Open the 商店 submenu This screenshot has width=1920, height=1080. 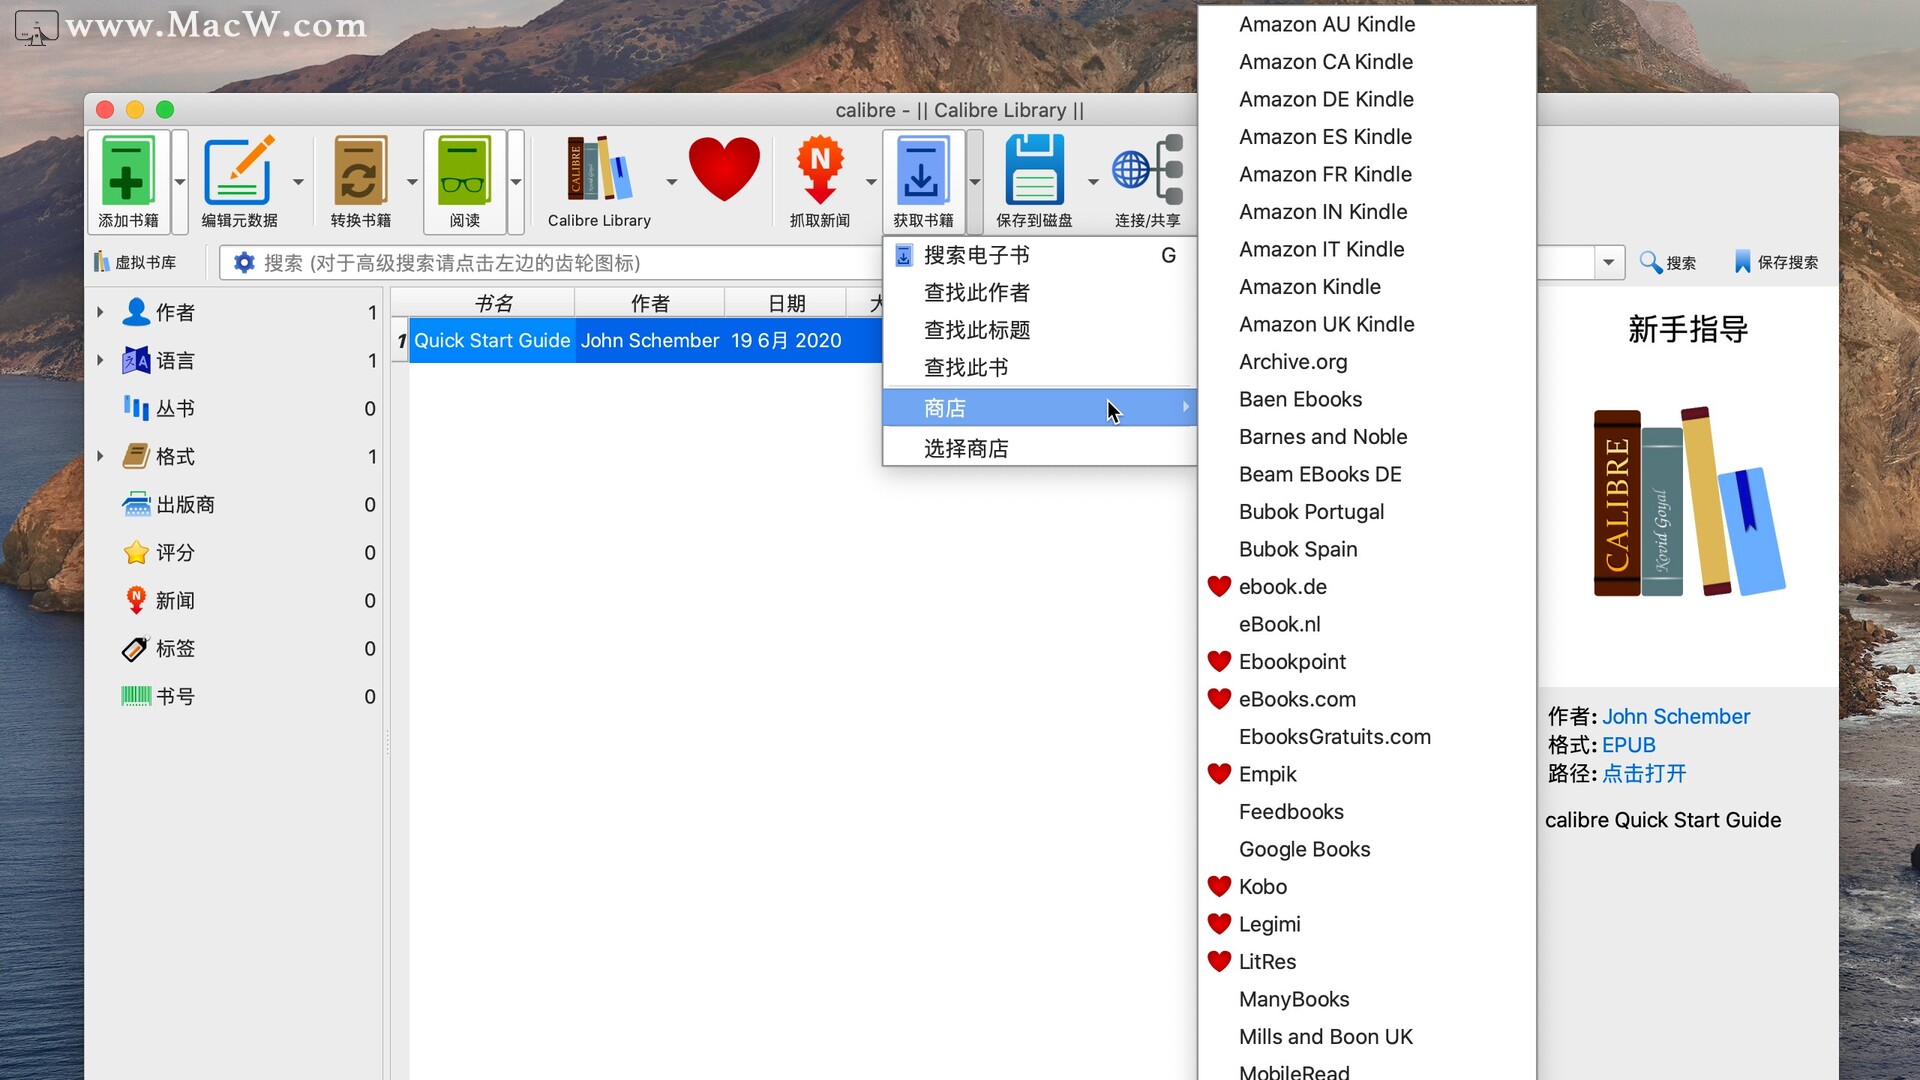[x=1040, y=408]
